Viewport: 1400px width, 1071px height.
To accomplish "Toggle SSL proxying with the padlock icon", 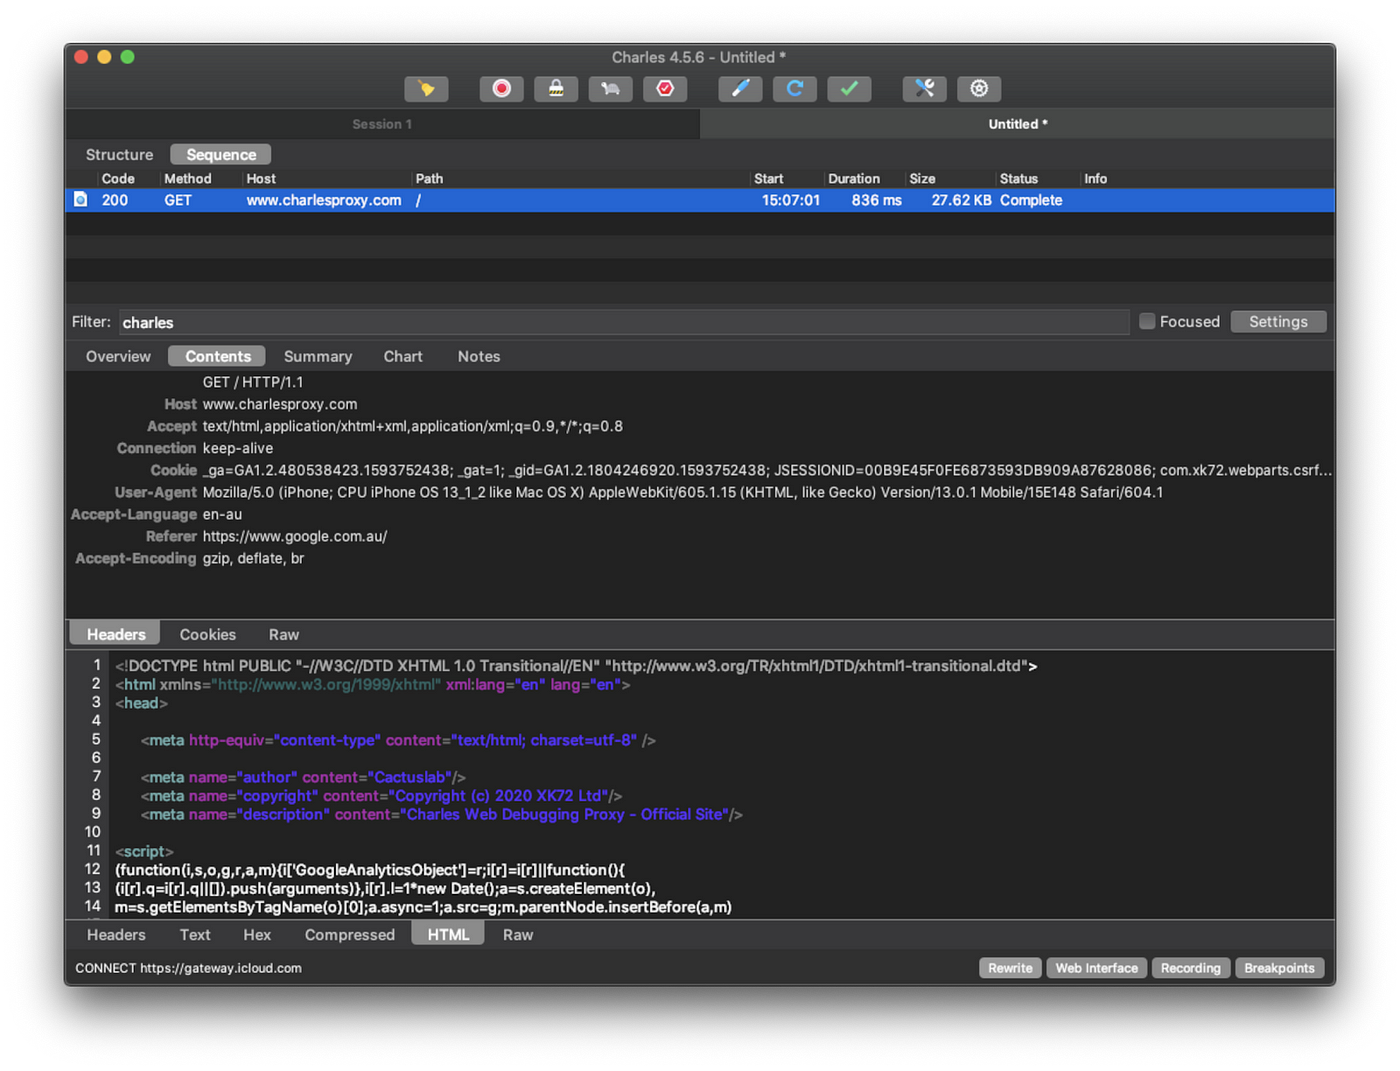I will point(556,89).
